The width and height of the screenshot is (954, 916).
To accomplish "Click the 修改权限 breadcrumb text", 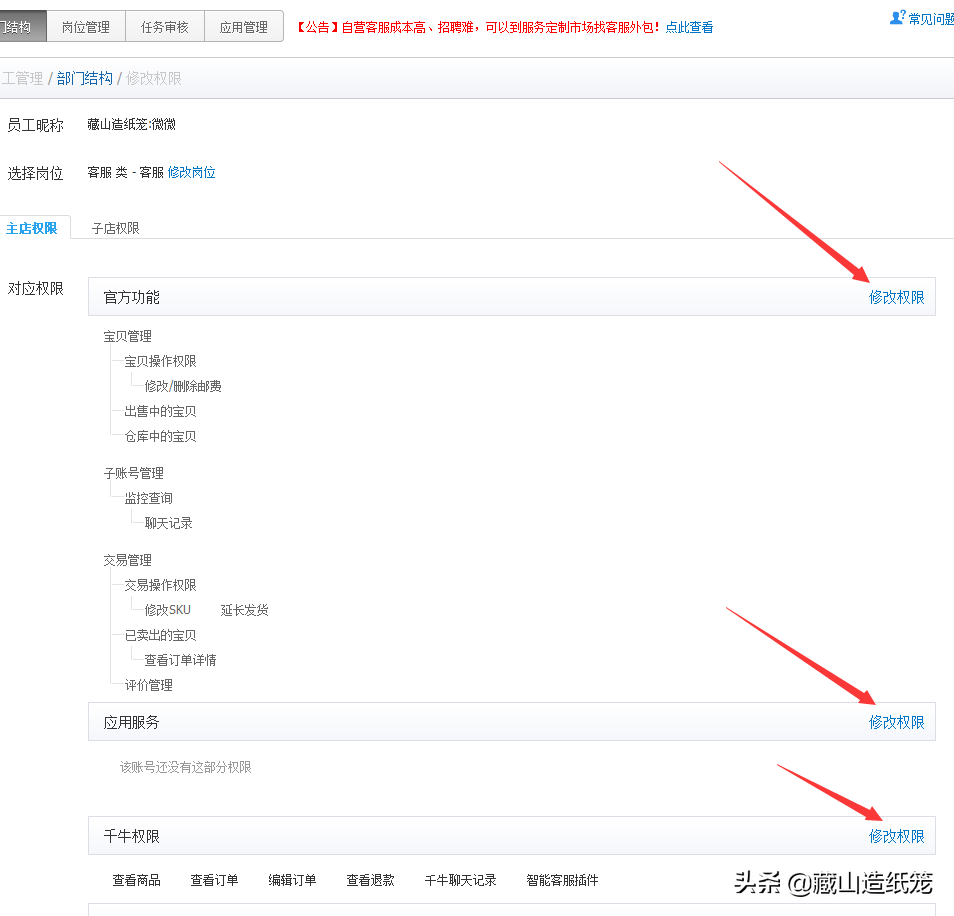I will (x=154, y=78).
